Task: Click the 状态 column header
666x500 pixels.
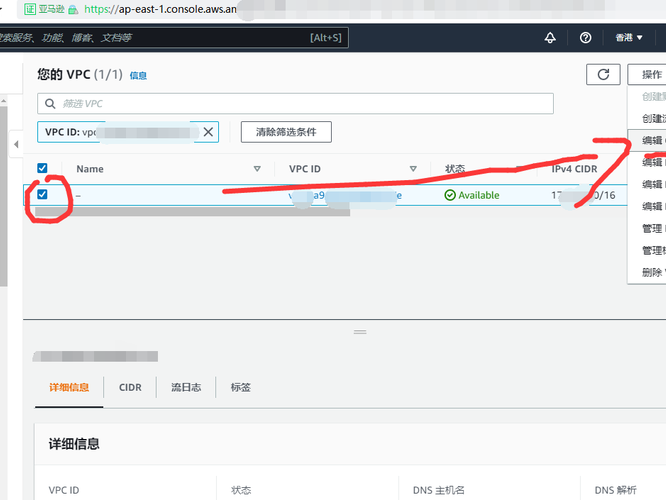Action: [x=455, y=169]
